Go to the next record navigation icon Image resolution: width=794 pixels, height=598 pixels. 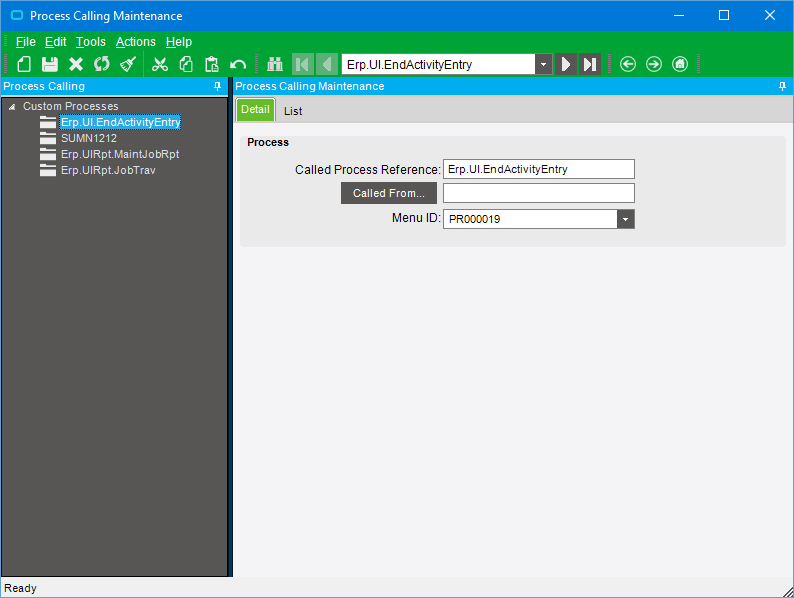[566, 64]
